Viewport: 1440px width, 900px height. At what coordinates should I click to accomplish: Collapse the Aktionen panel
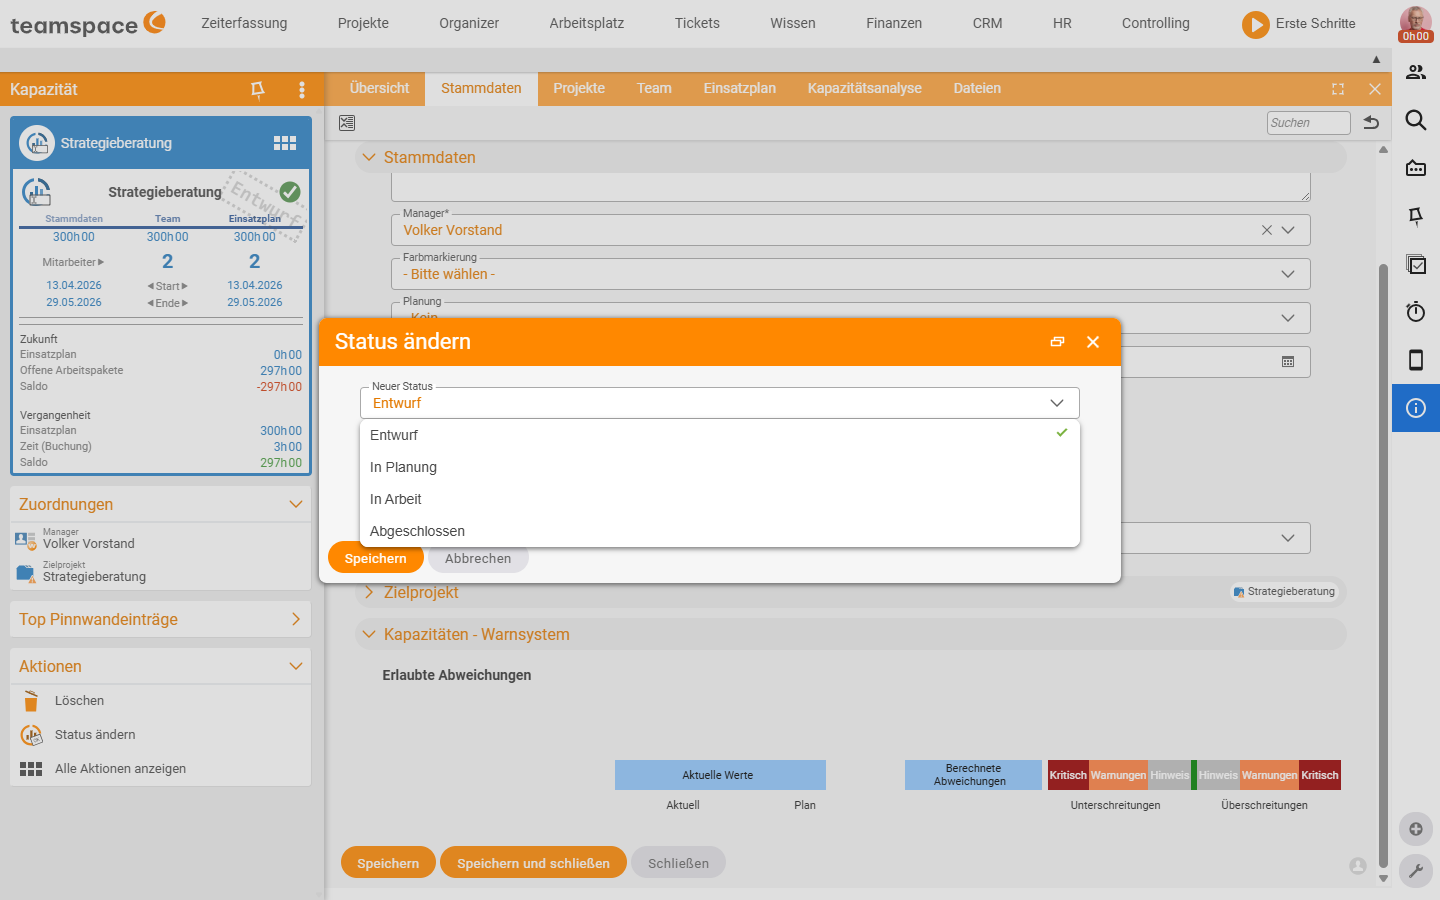point(296,667)
